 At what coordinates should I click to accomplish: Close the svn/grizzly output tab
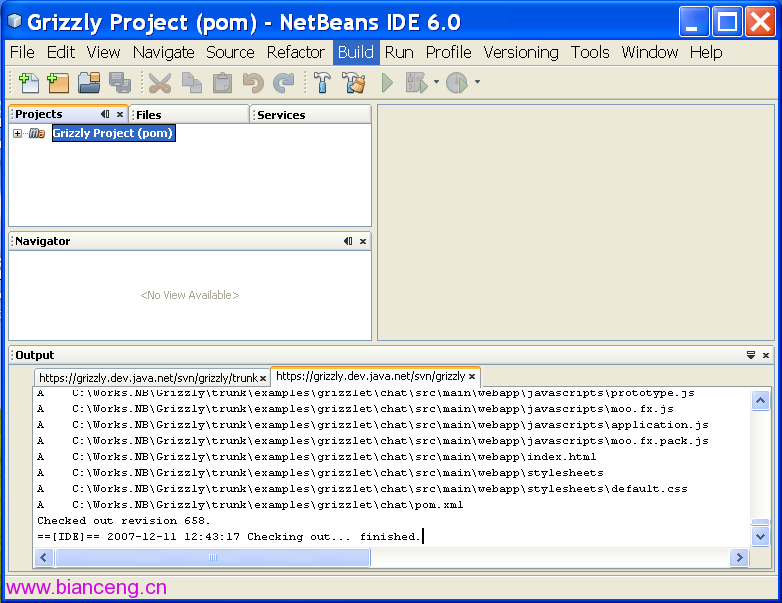click(x=472, y=377)
